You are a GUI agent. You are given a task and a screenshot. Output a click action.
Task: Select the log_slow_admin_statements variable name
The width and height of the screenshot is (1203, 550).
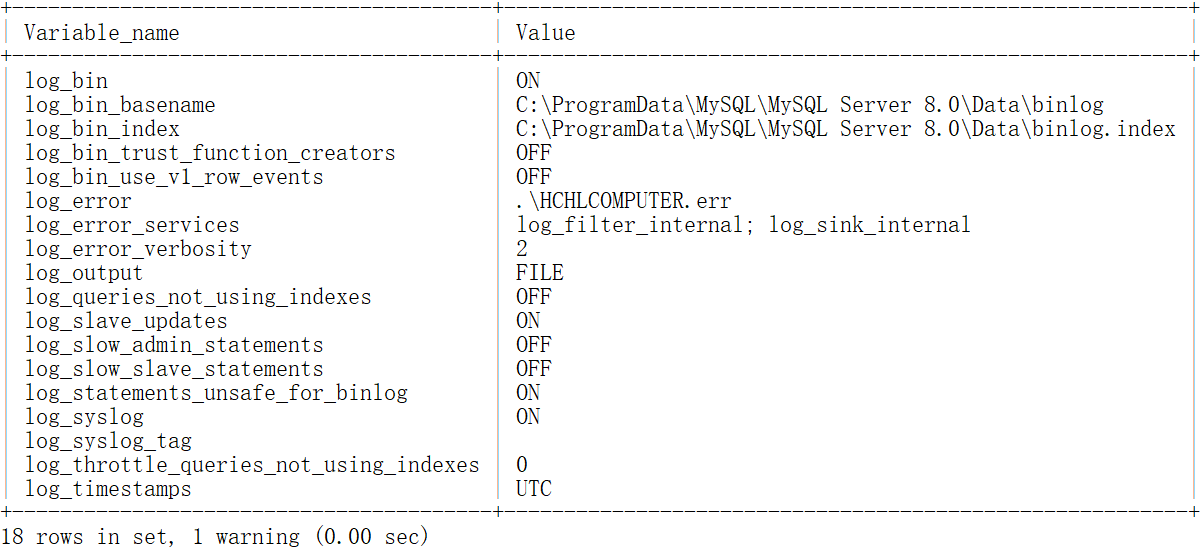pyautogui.click(x=174, y=345)
